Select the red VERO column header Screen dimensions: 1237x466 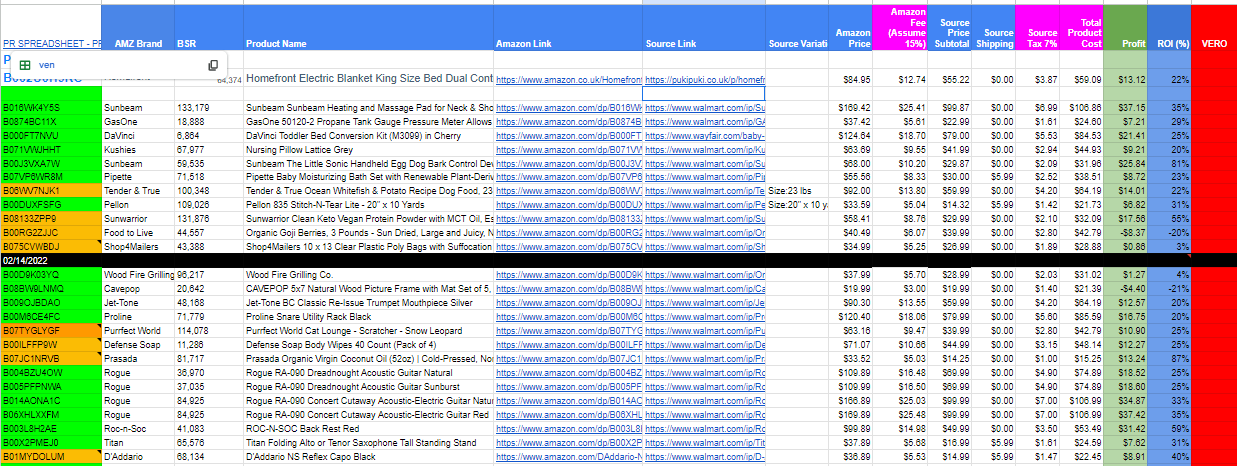[x=1214, y=28]
